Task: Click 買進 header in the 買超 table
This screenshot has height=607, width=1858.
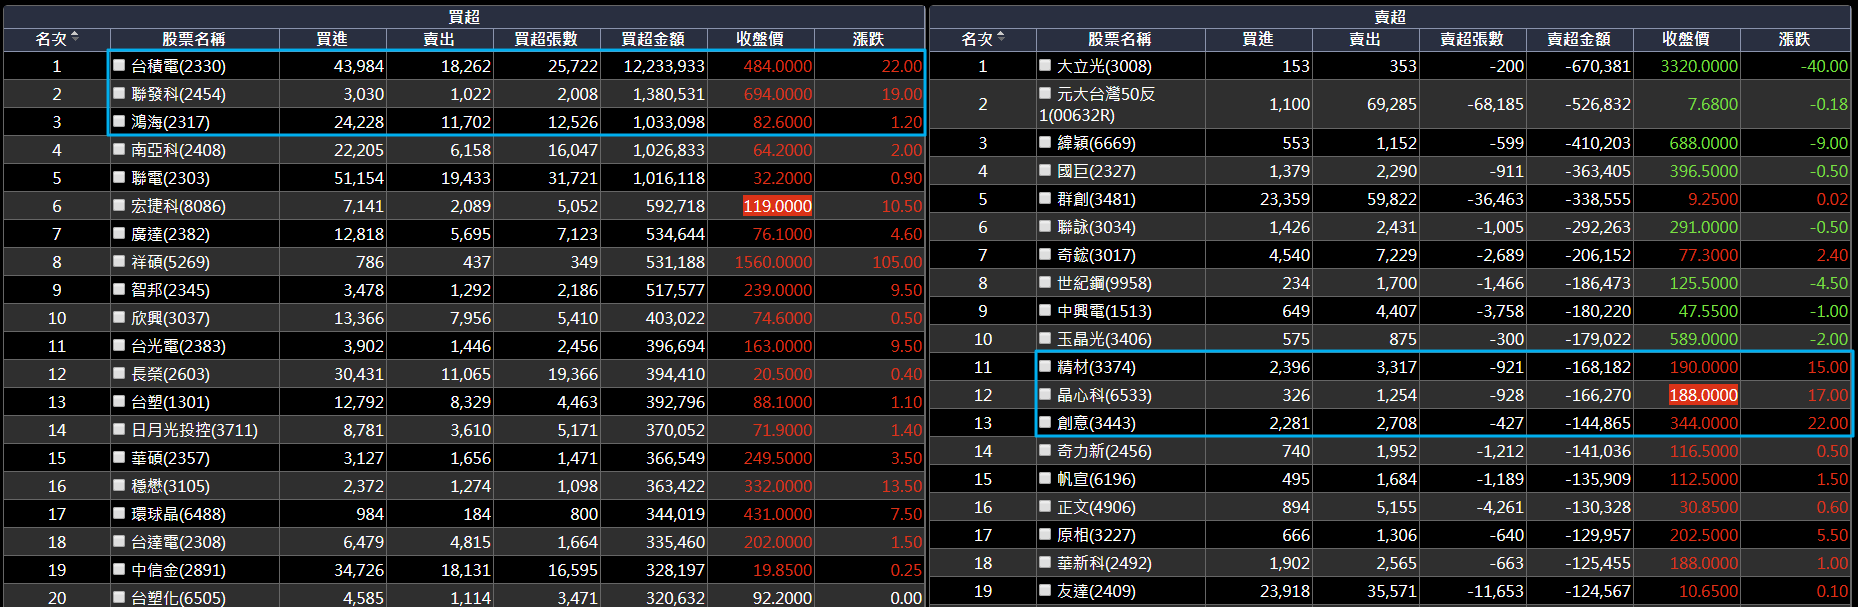Action: coord(332,39)
